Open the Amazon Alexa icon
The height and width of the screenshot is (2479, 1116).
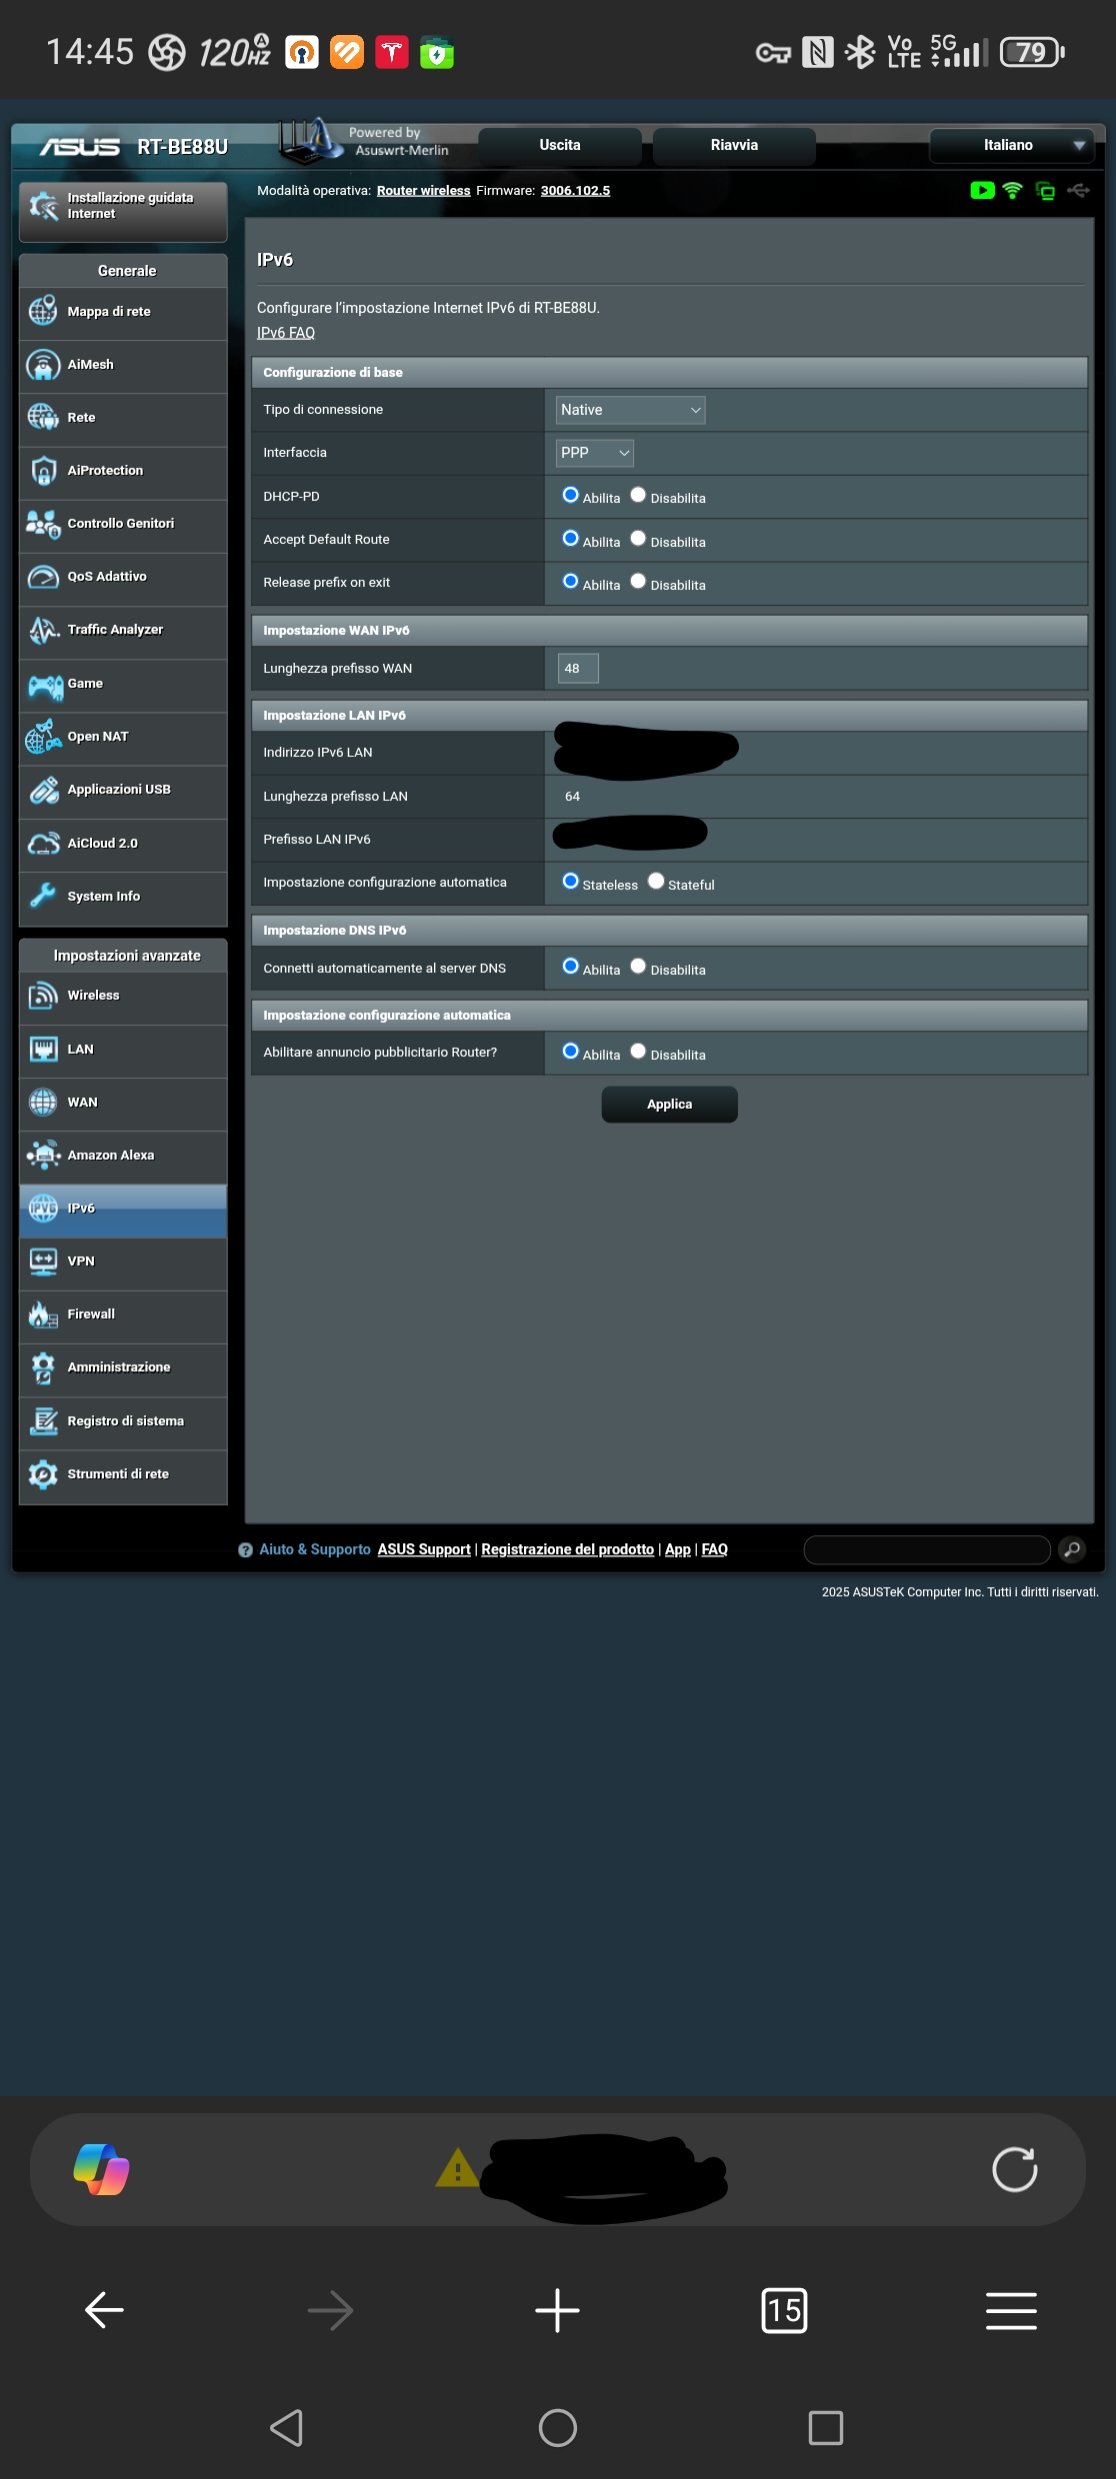(x=43, y=1155)
